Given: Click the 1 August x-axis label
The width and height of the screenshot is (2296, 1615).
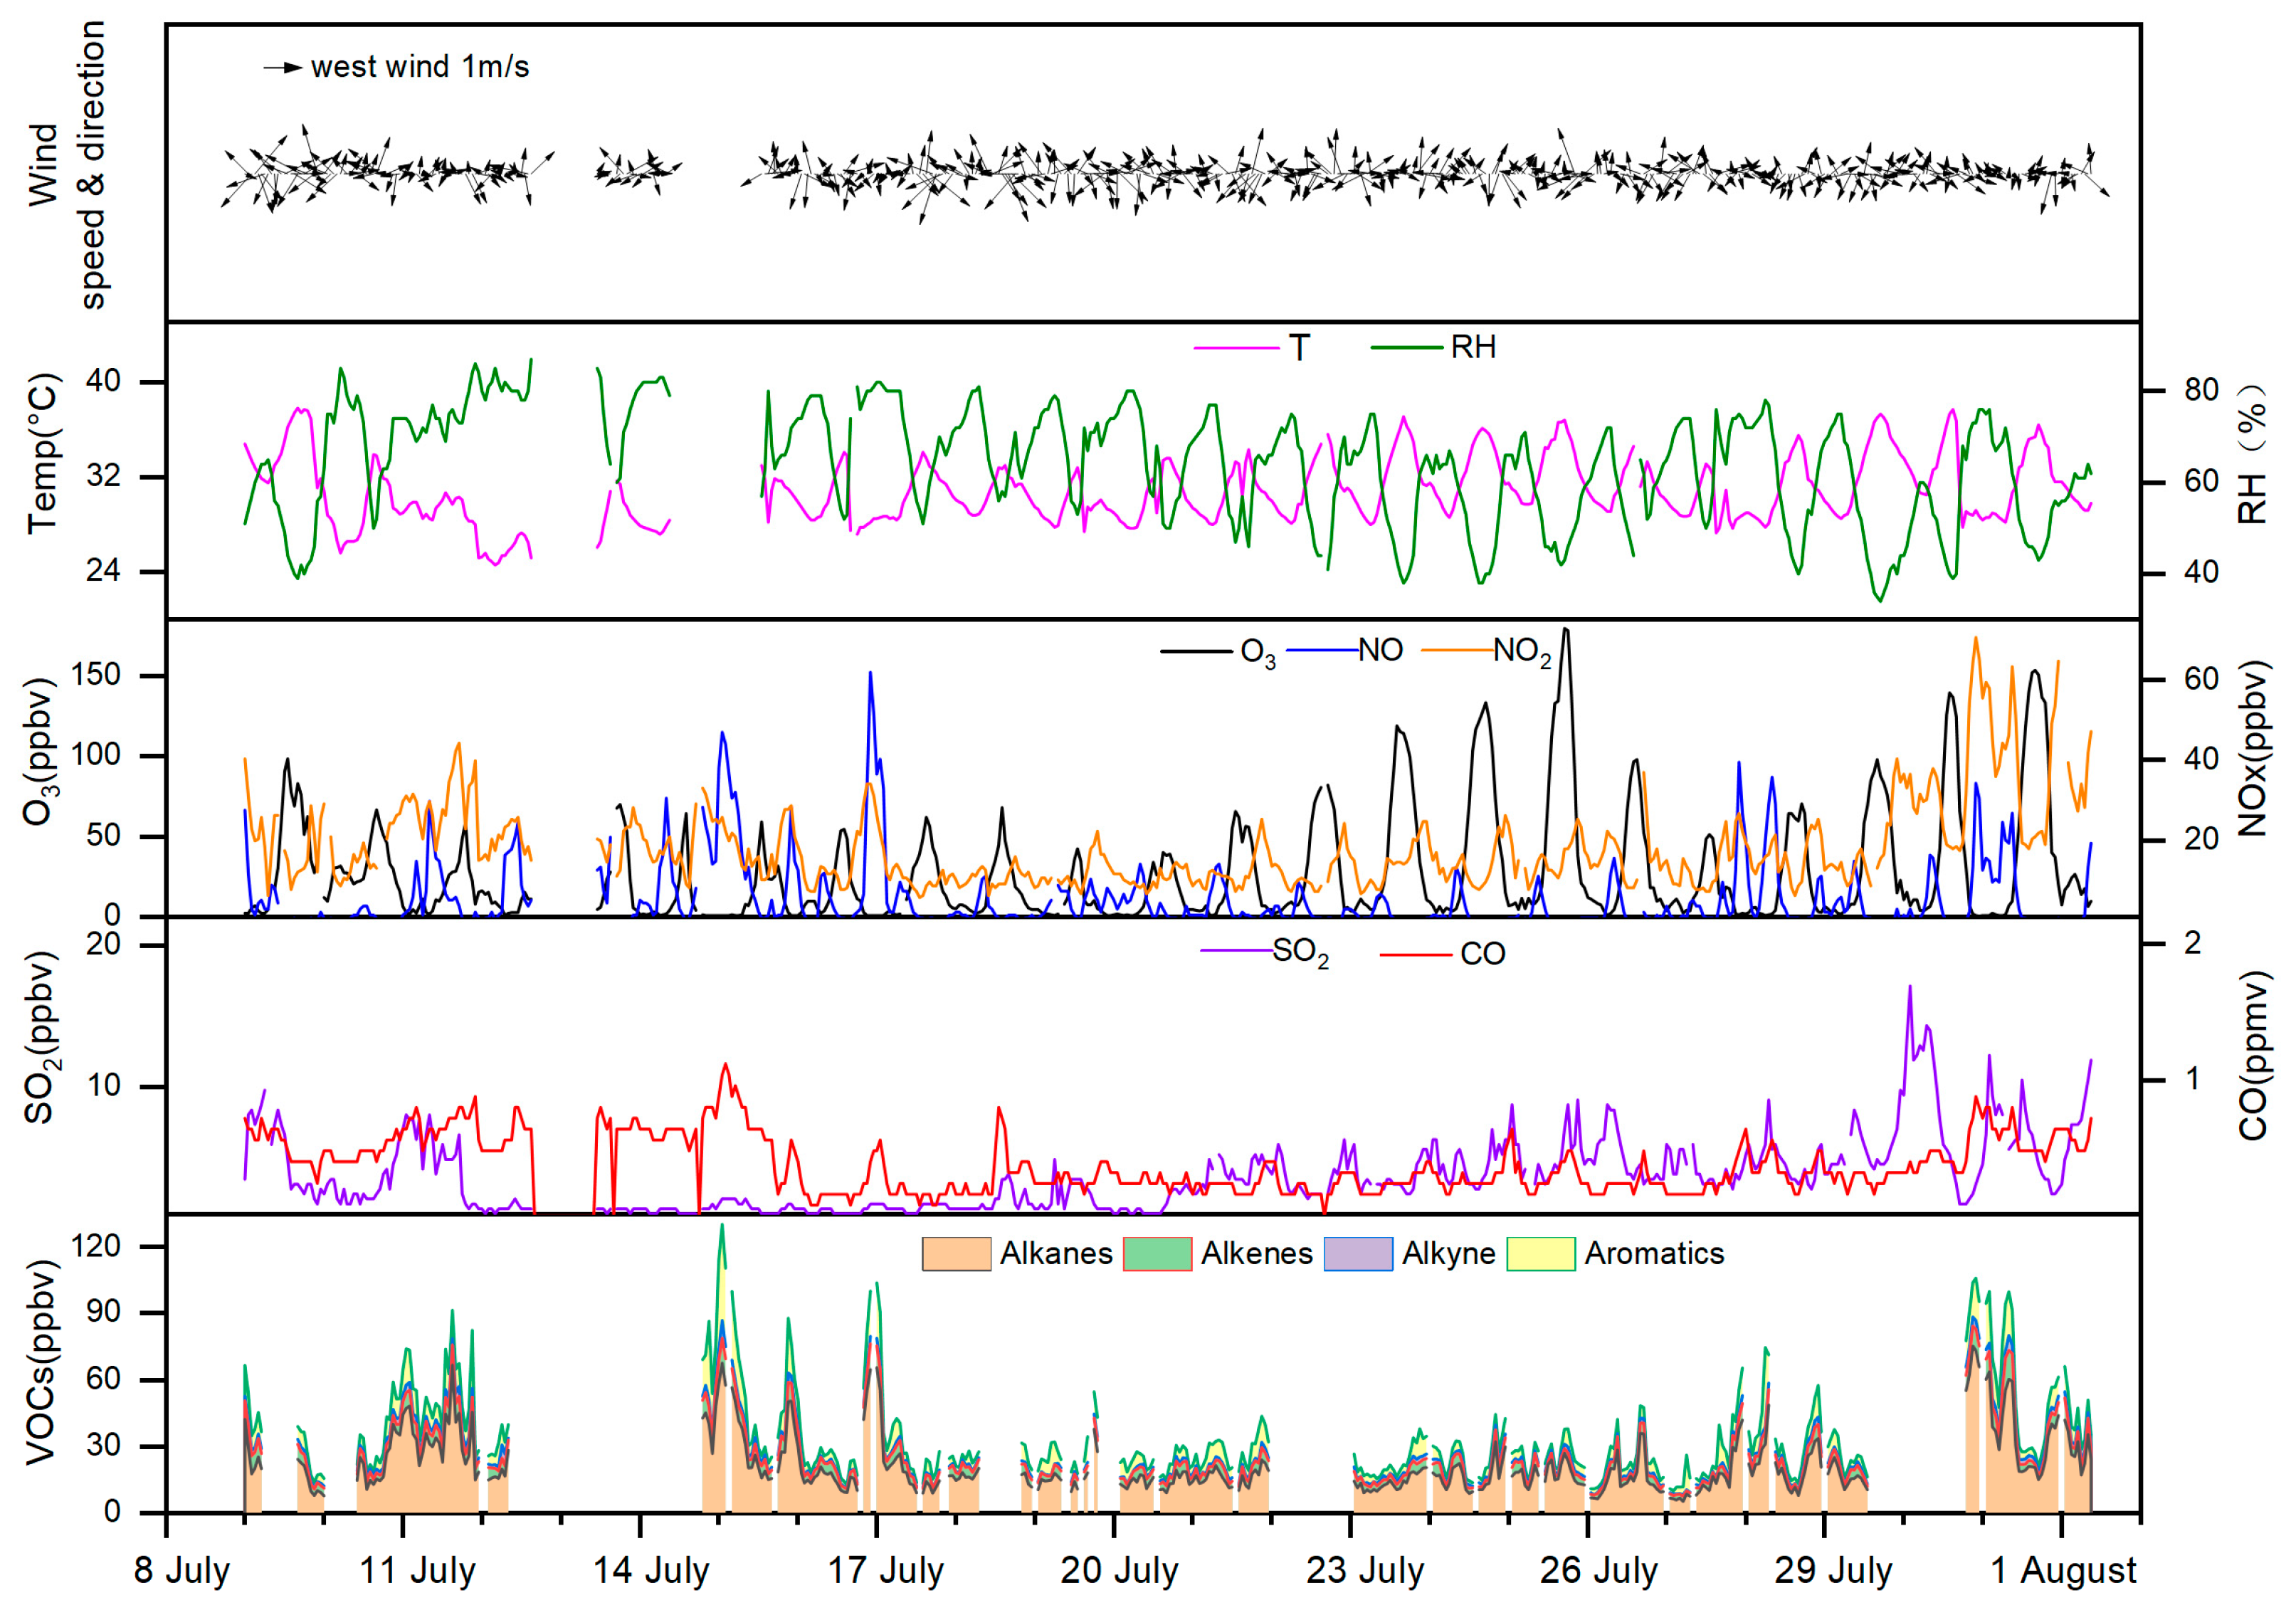Looking at the screenshot, I should tap(2063, 1571).
